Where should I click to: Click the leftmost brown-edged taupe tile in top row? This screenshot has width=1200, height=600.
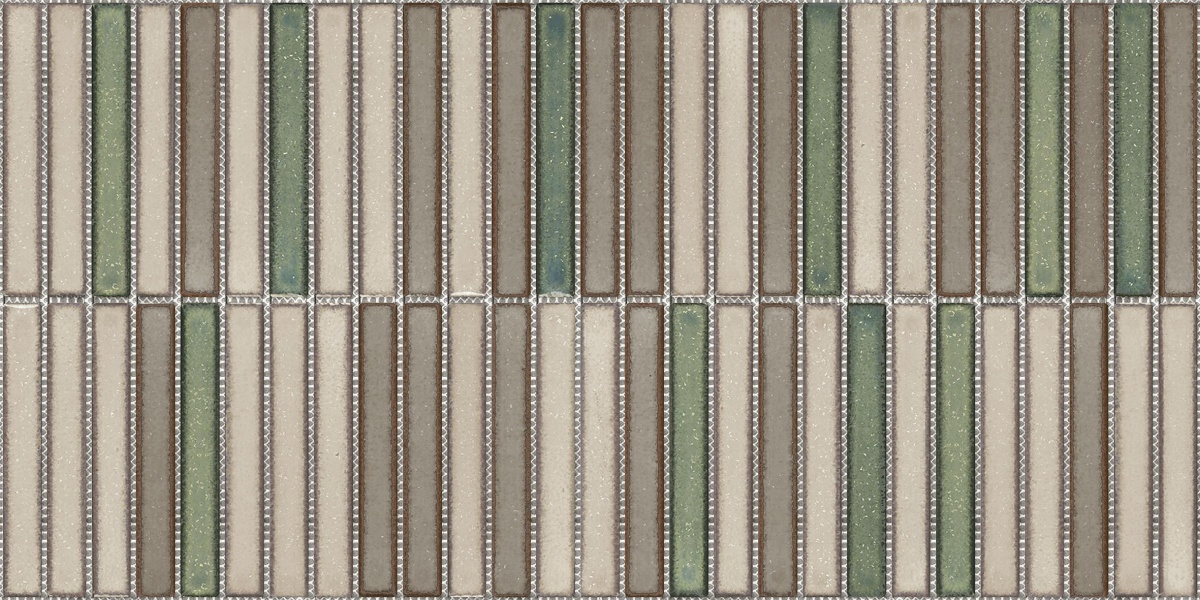click(x=200, y=150)
